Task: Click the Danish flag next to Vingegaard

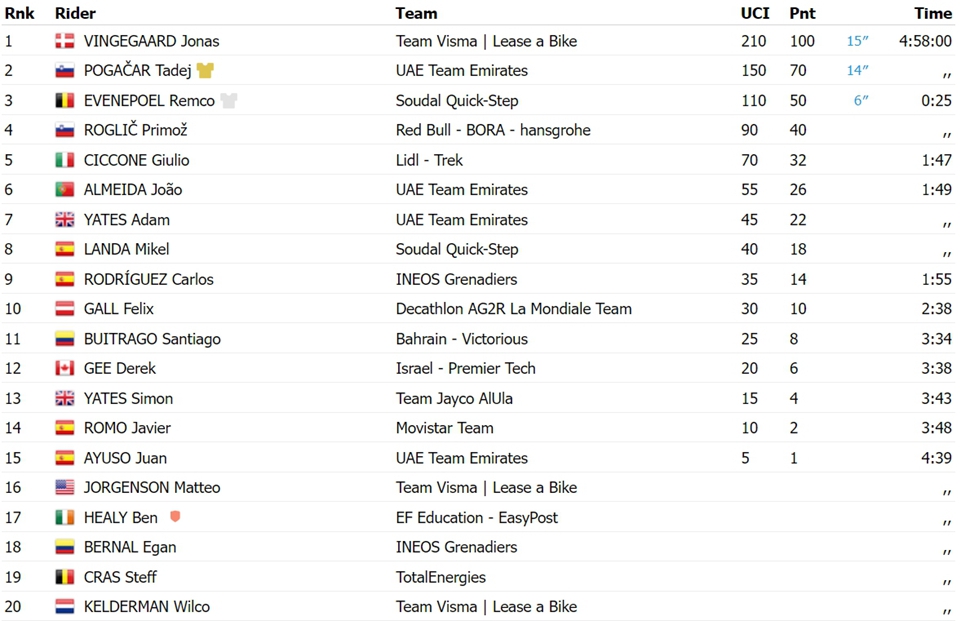Action: point(65,41)
